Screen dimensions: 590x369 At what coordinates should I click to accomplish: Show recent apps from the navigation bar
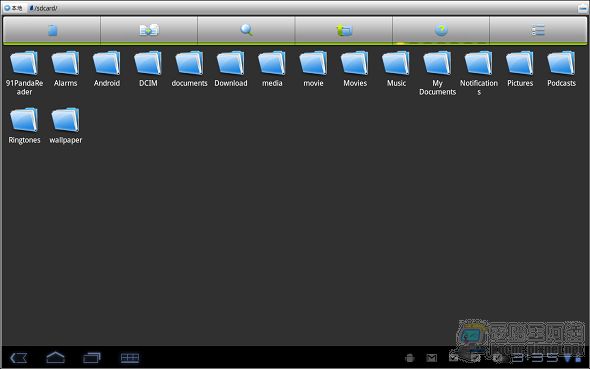(x=92, y=357)
